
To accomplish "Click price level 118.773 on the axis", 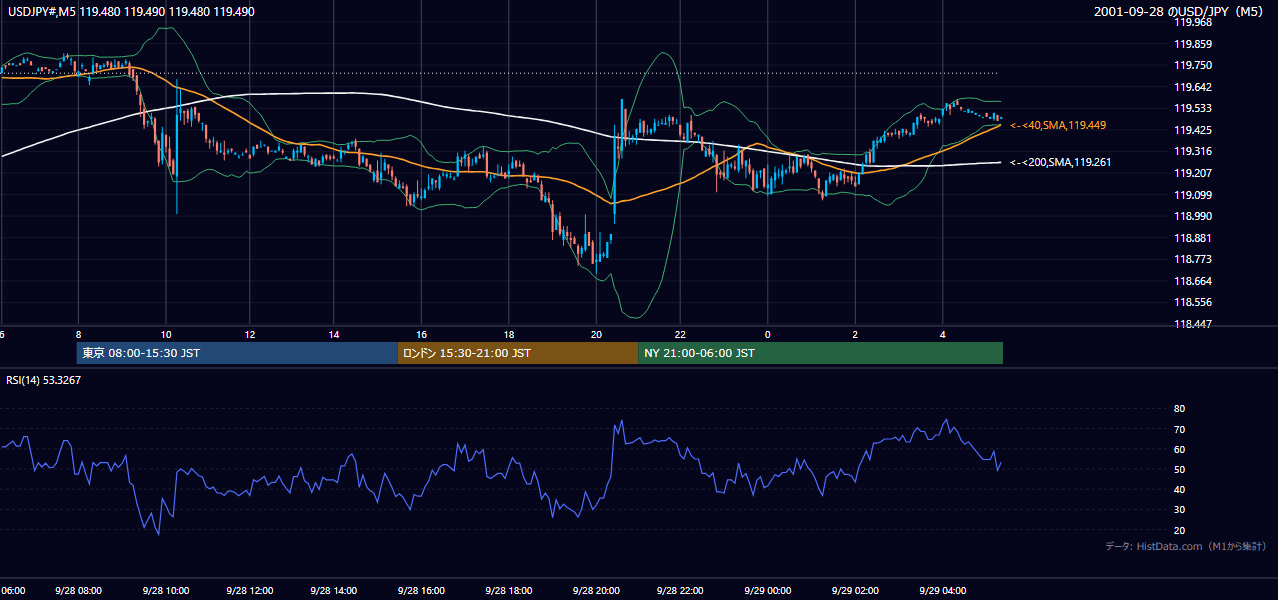I will point(1192,259).
